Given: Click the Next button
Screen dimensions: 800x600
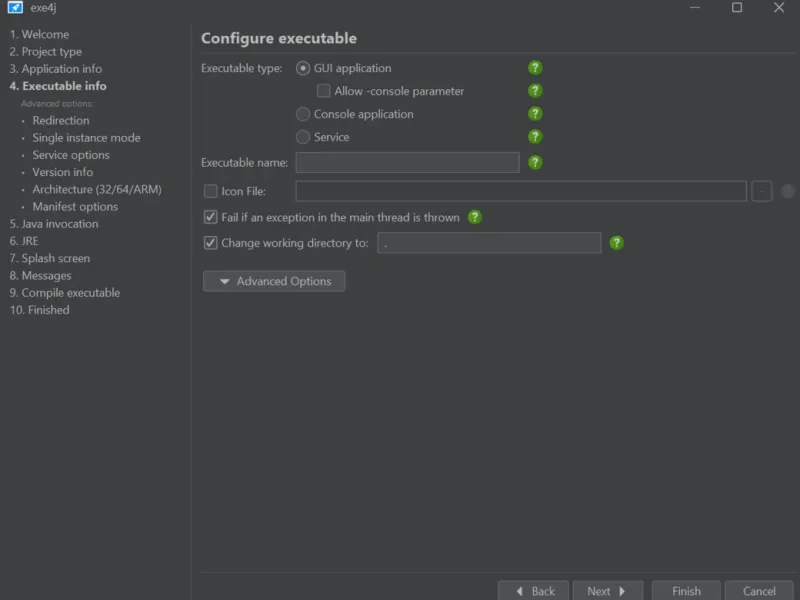Looking at the screenshot, I should (x=608, y=591).
